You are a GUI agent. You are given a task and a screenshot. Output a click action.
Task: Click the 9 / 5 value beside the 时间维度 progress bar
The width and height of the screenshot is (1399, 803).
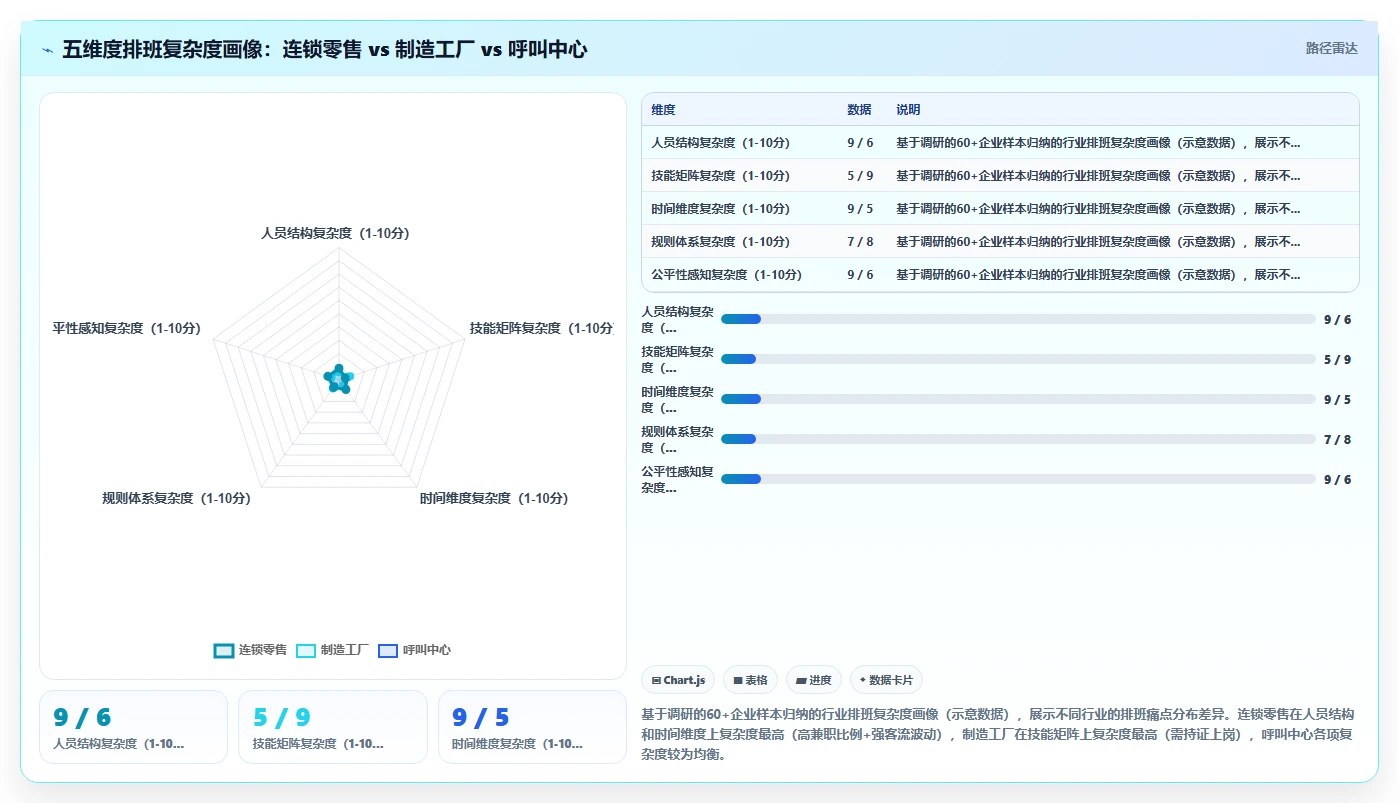click(x=1337, y=400)
